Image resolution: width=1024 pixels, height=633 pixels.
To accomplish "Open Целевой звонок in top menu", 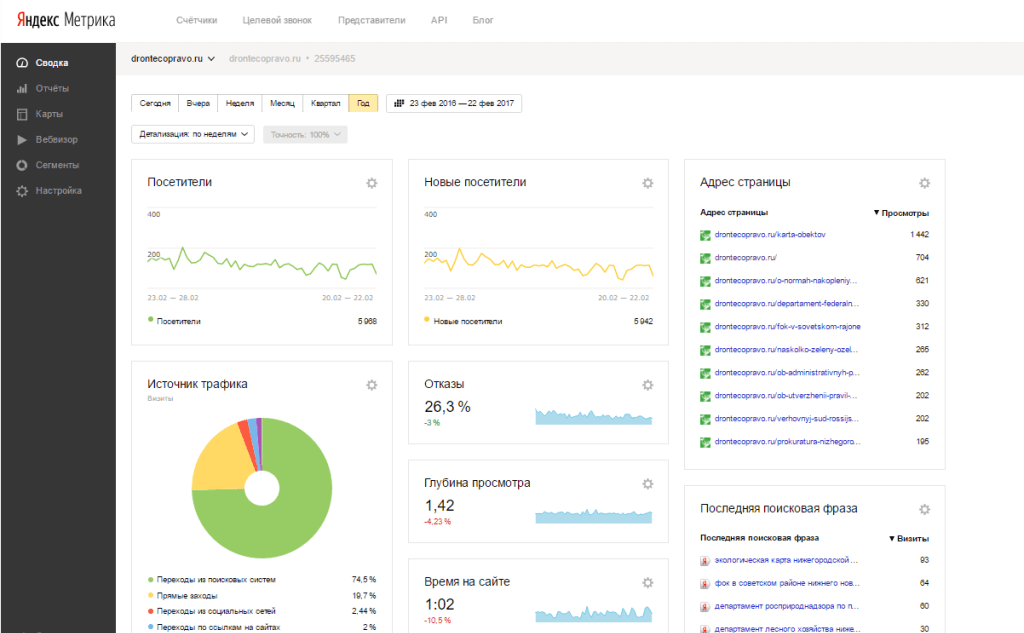I will pos(277,20).
